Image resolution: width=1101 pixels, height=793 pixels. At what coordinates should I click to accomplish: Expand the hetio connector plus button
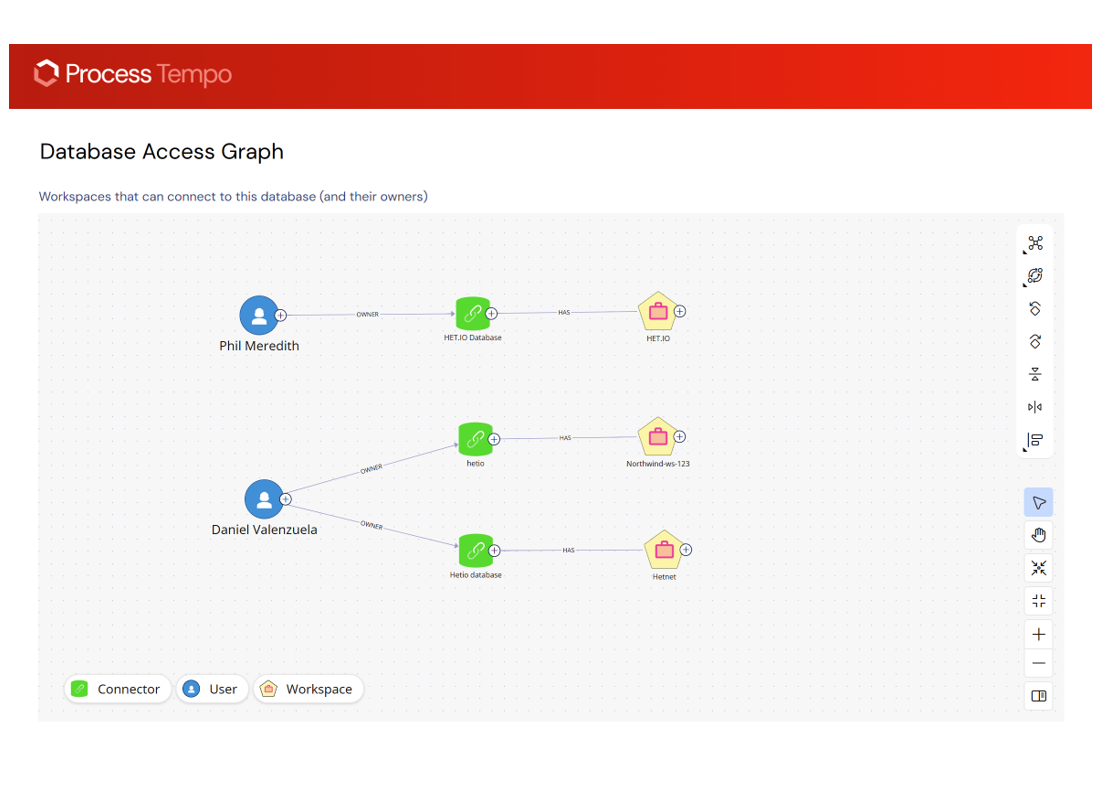coord(494,440)
